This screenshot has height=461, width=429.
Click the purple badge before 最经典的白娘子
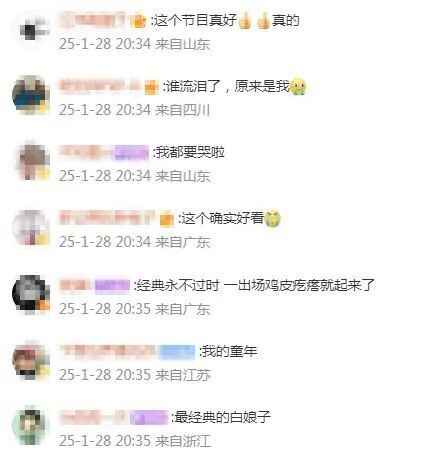tap(149, 417)
